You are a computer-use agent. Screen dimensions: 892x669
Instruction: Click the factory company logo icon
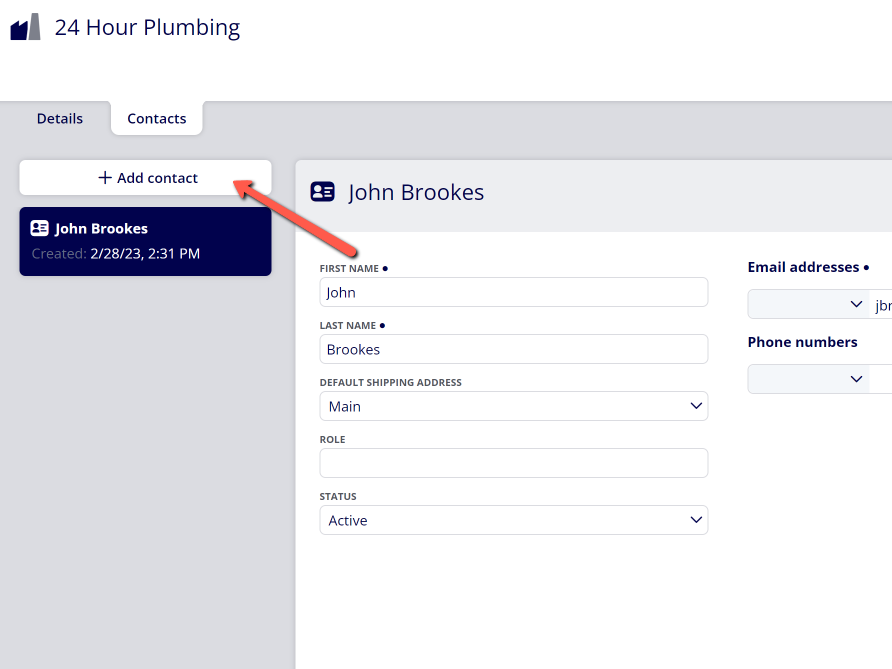pyautogui.click(x=26, y=27)
